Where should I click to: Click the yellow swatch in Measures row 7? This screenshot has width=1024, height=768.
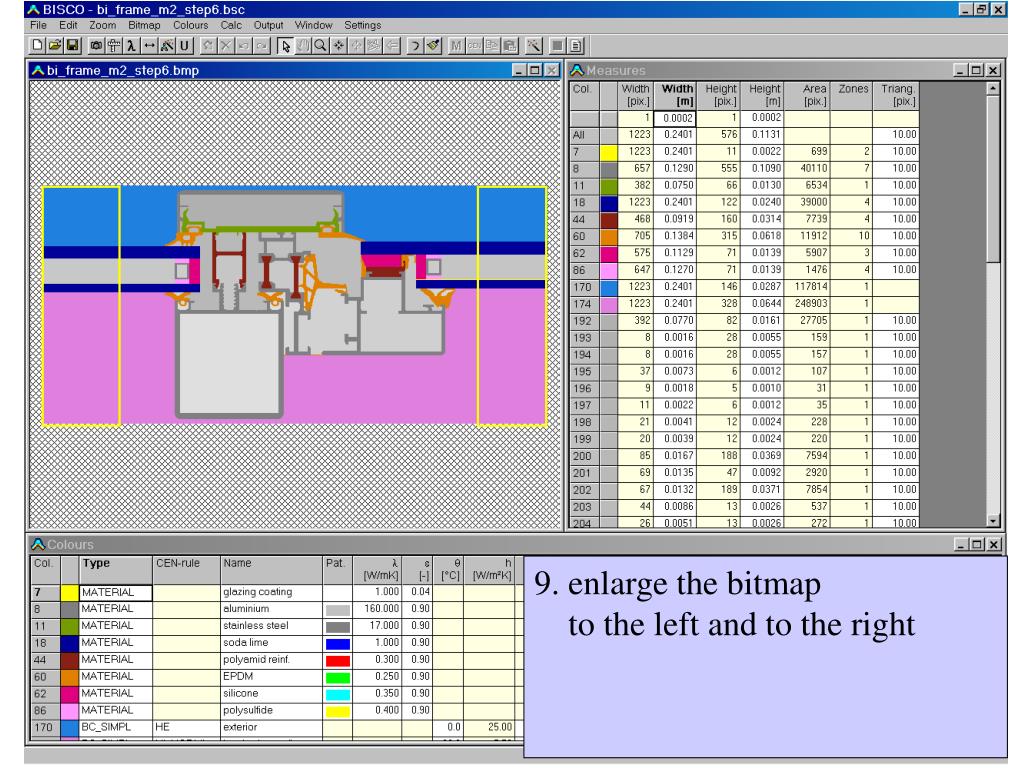(609, 152)
